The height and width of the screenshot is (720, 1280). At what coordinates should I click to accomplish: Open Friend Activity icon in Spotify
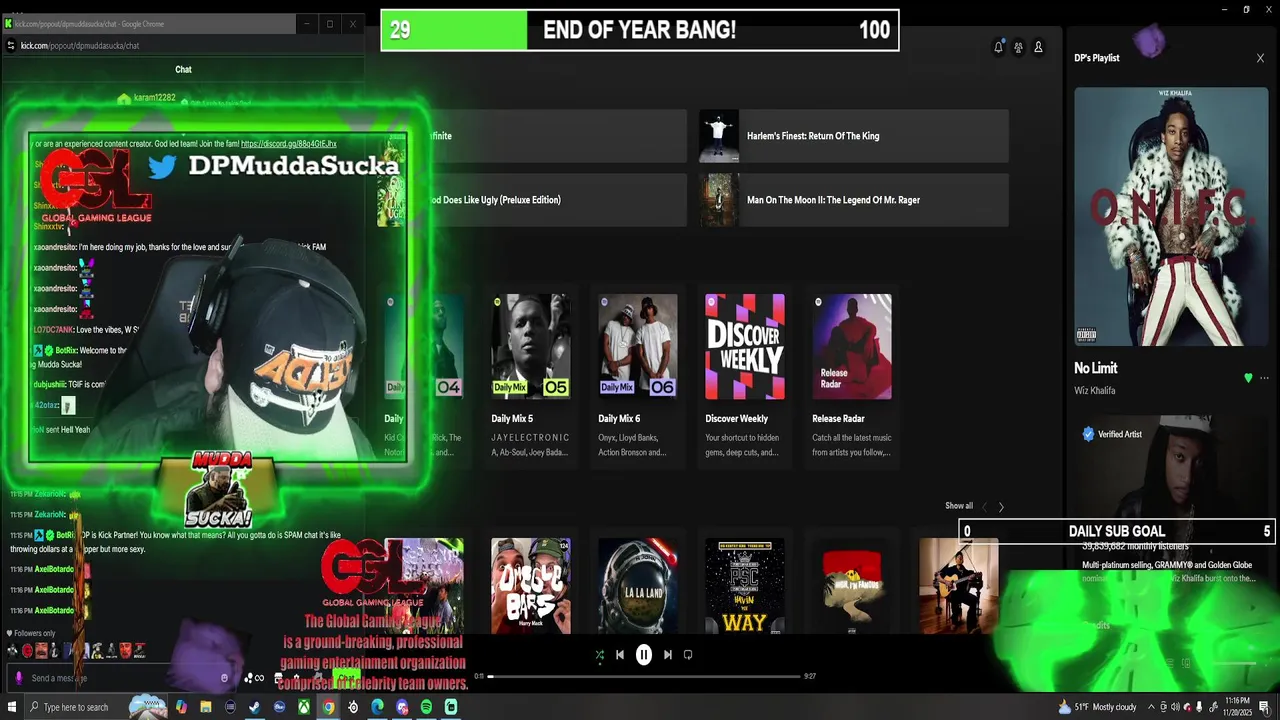[1018, 47]
